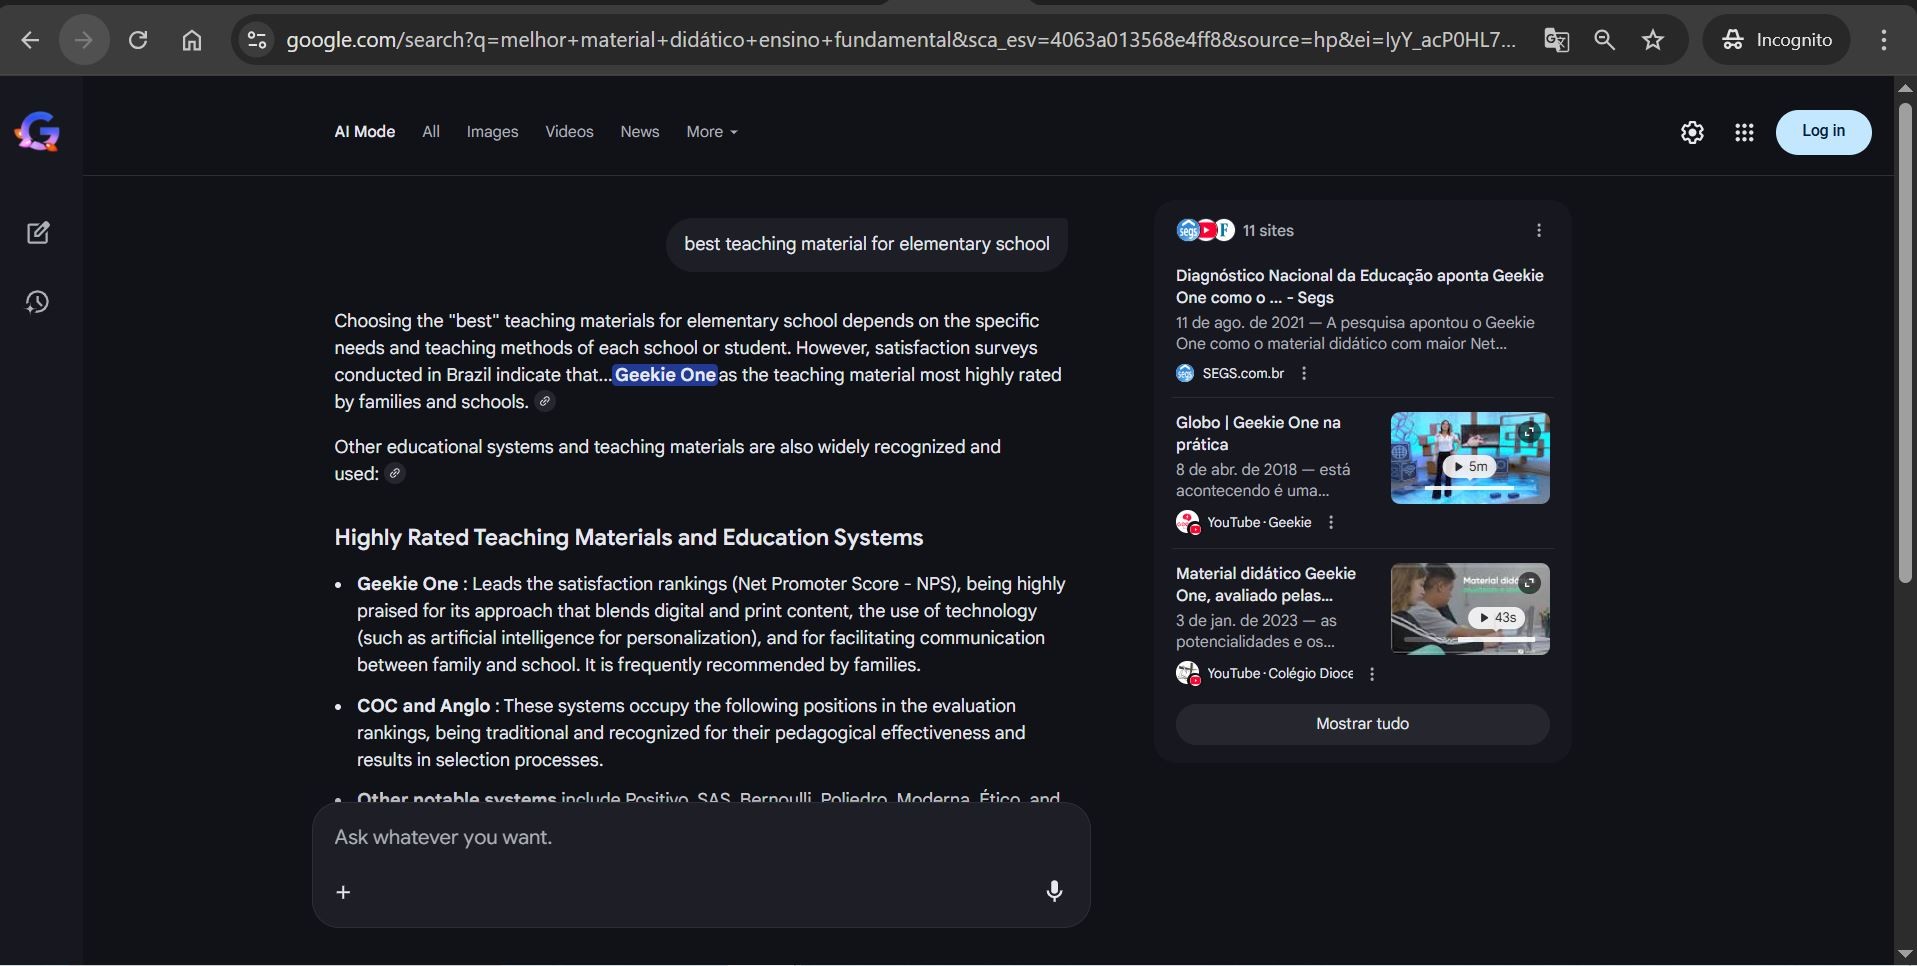Viewport: 1917px width, 966px height.
Task: View site information icon in address bar
Action: pos(257,40)
